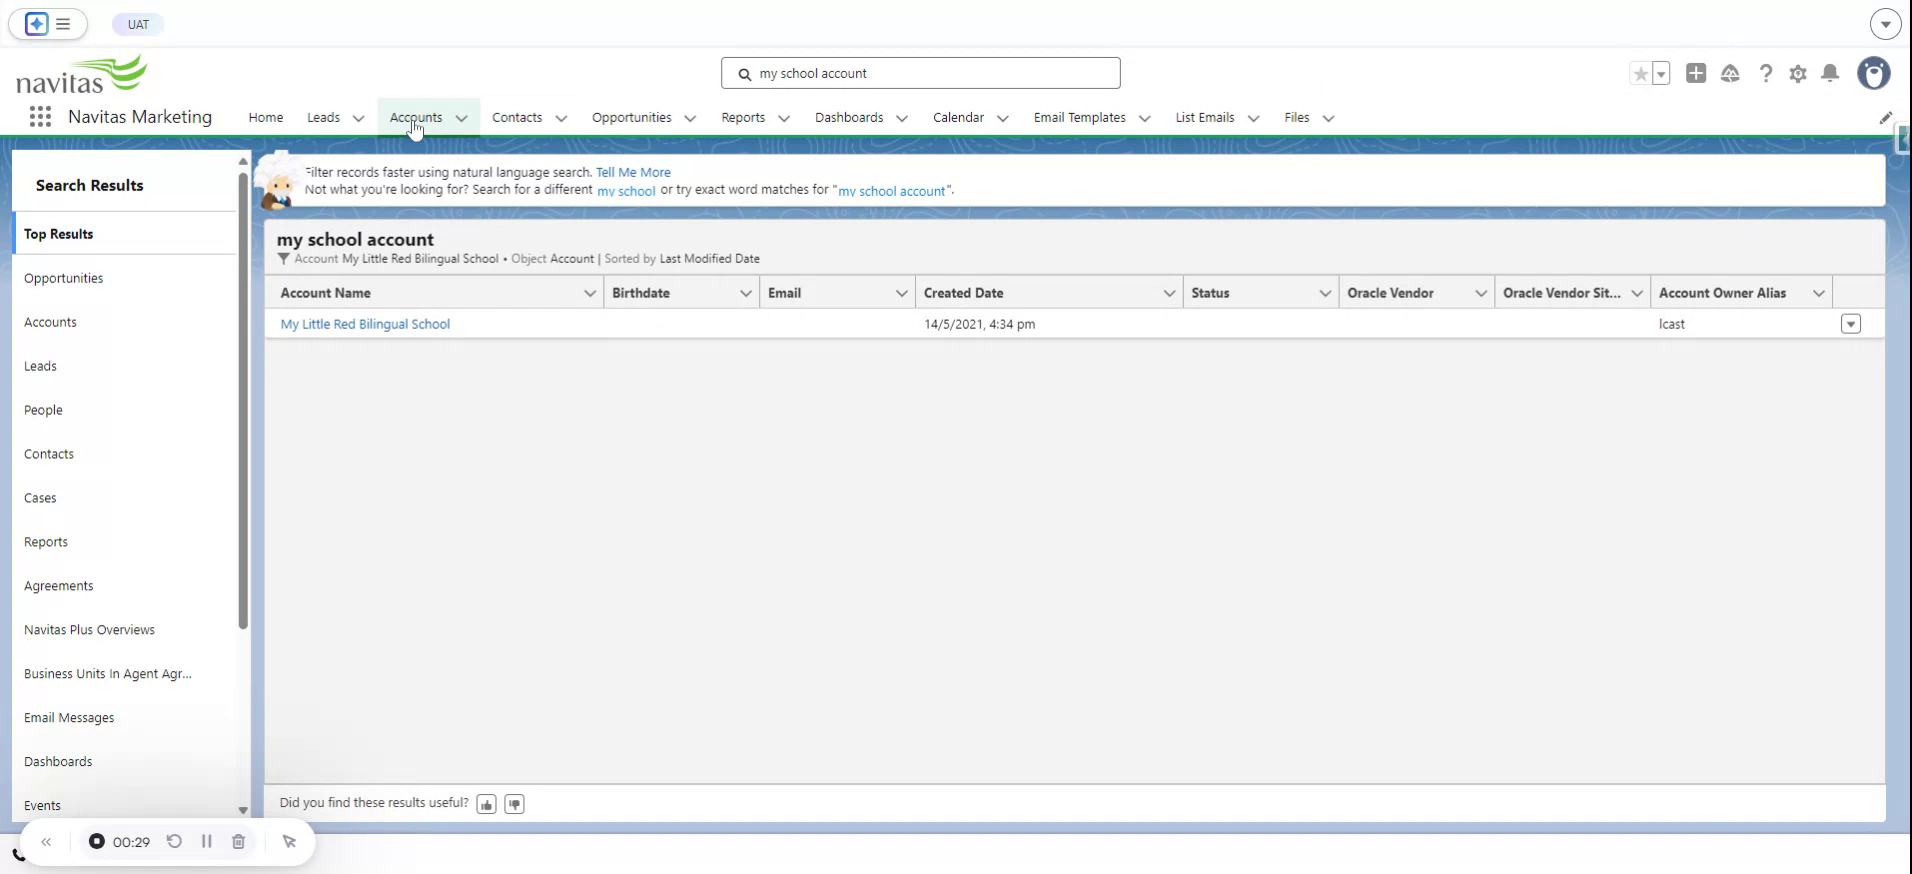Viewport: 1912px width, 874px height.
Task: Expand the Dashboards tab dropdown chevron
Action: (902, 118)
